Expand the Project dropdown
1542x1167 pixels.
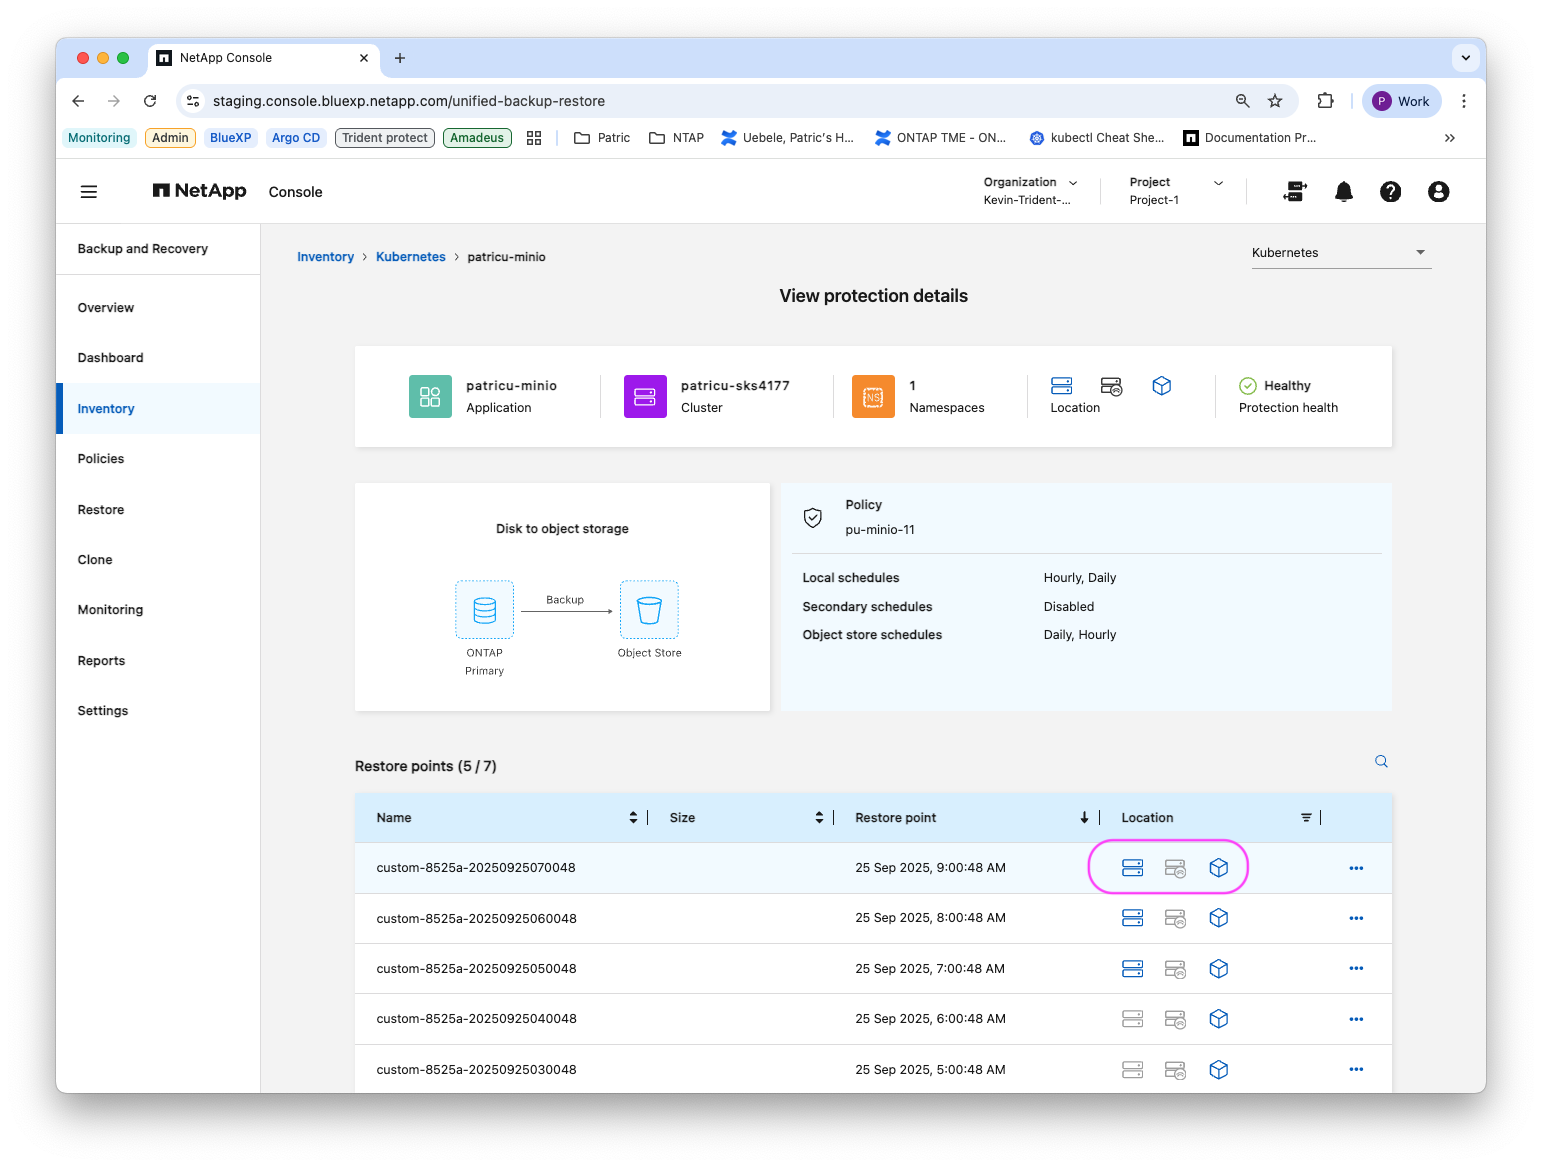(1176, 191)
